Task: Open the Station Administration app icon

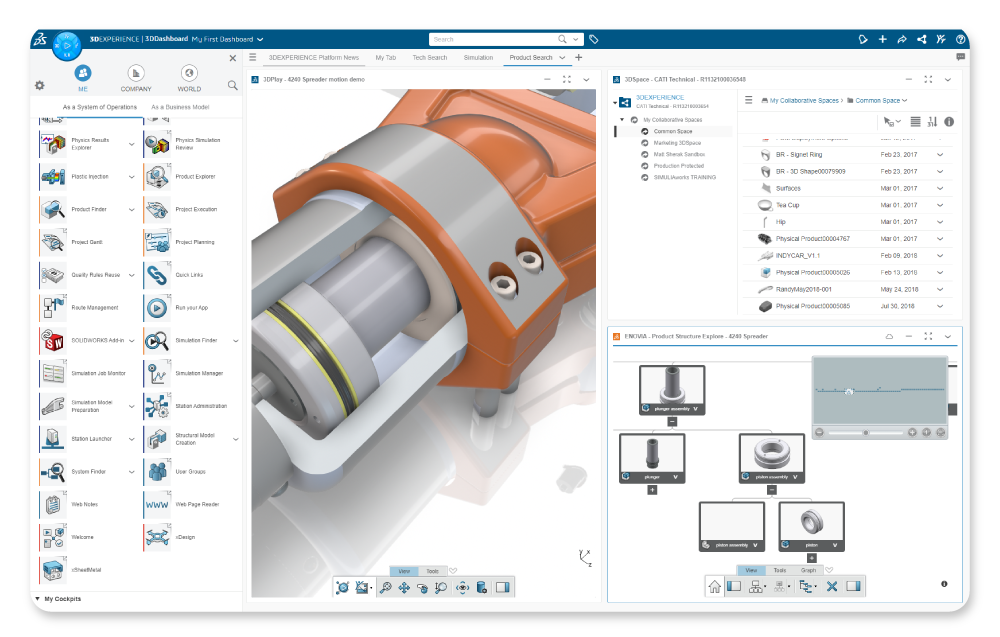Action: click(157, 406)
